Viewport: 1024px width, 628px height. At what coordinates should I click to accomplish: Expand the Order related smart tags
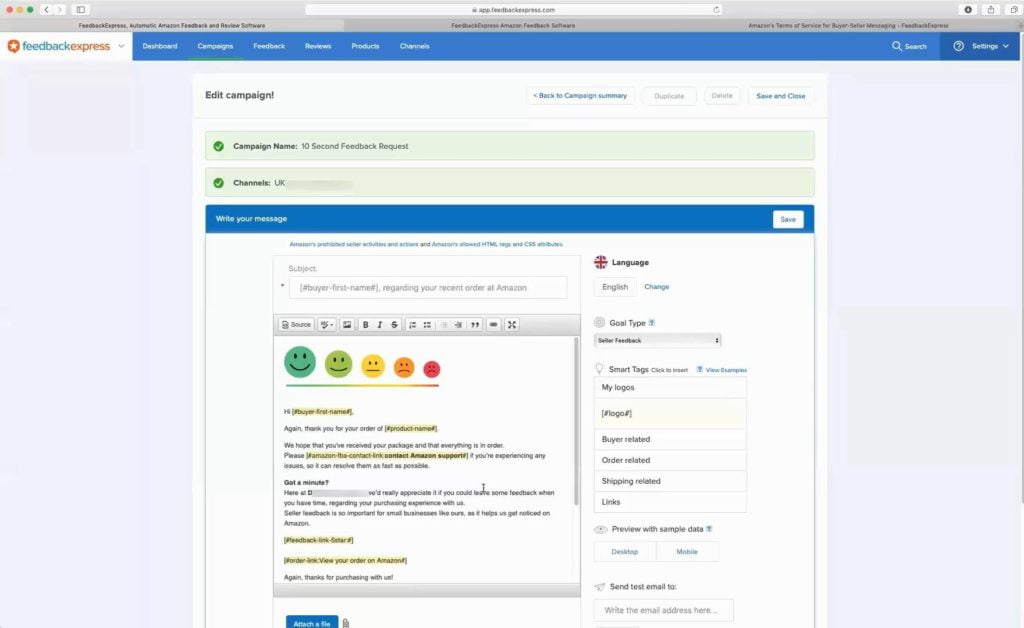click(670, 460)
